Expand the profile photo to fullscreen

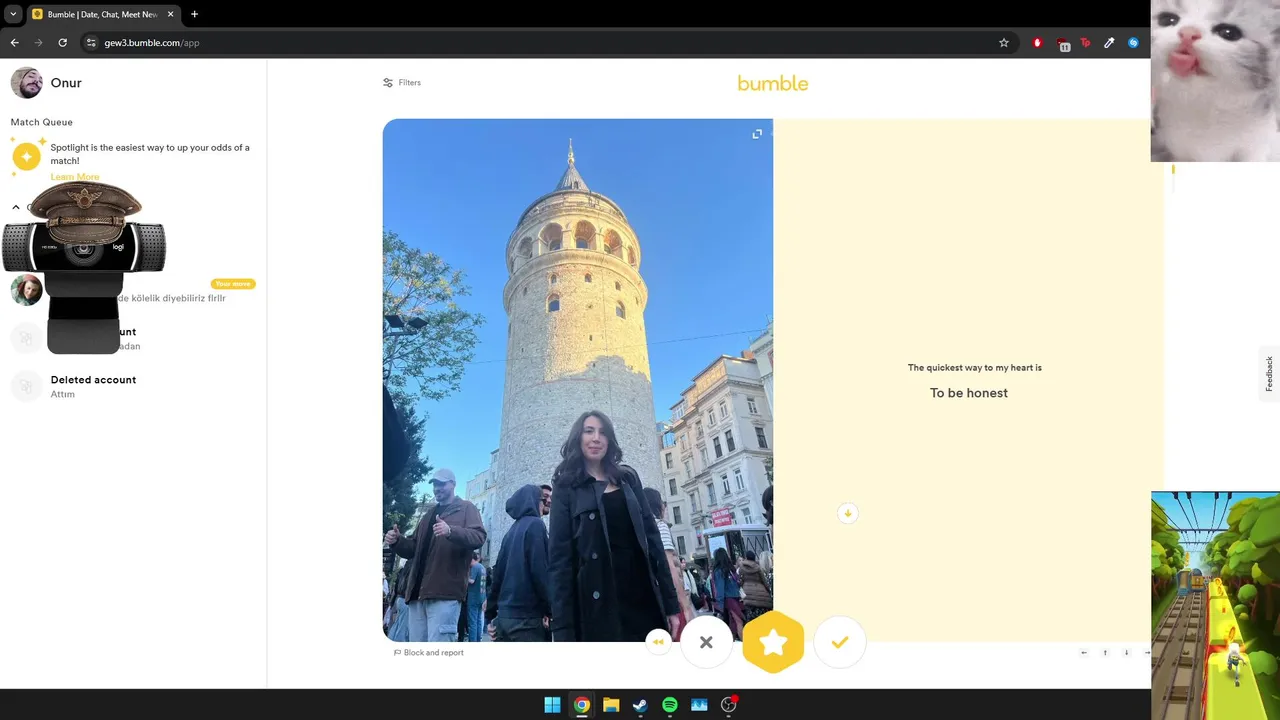pos(757,134)
